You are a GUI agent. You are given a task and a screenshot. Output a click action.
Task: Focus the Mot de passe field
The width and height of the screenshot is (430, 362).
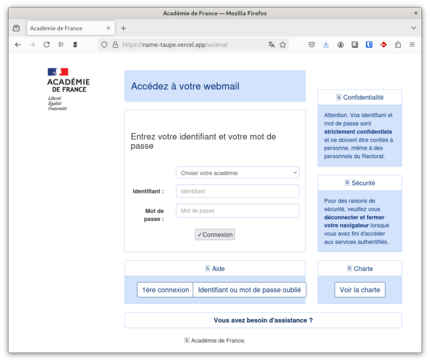point(237,211)
